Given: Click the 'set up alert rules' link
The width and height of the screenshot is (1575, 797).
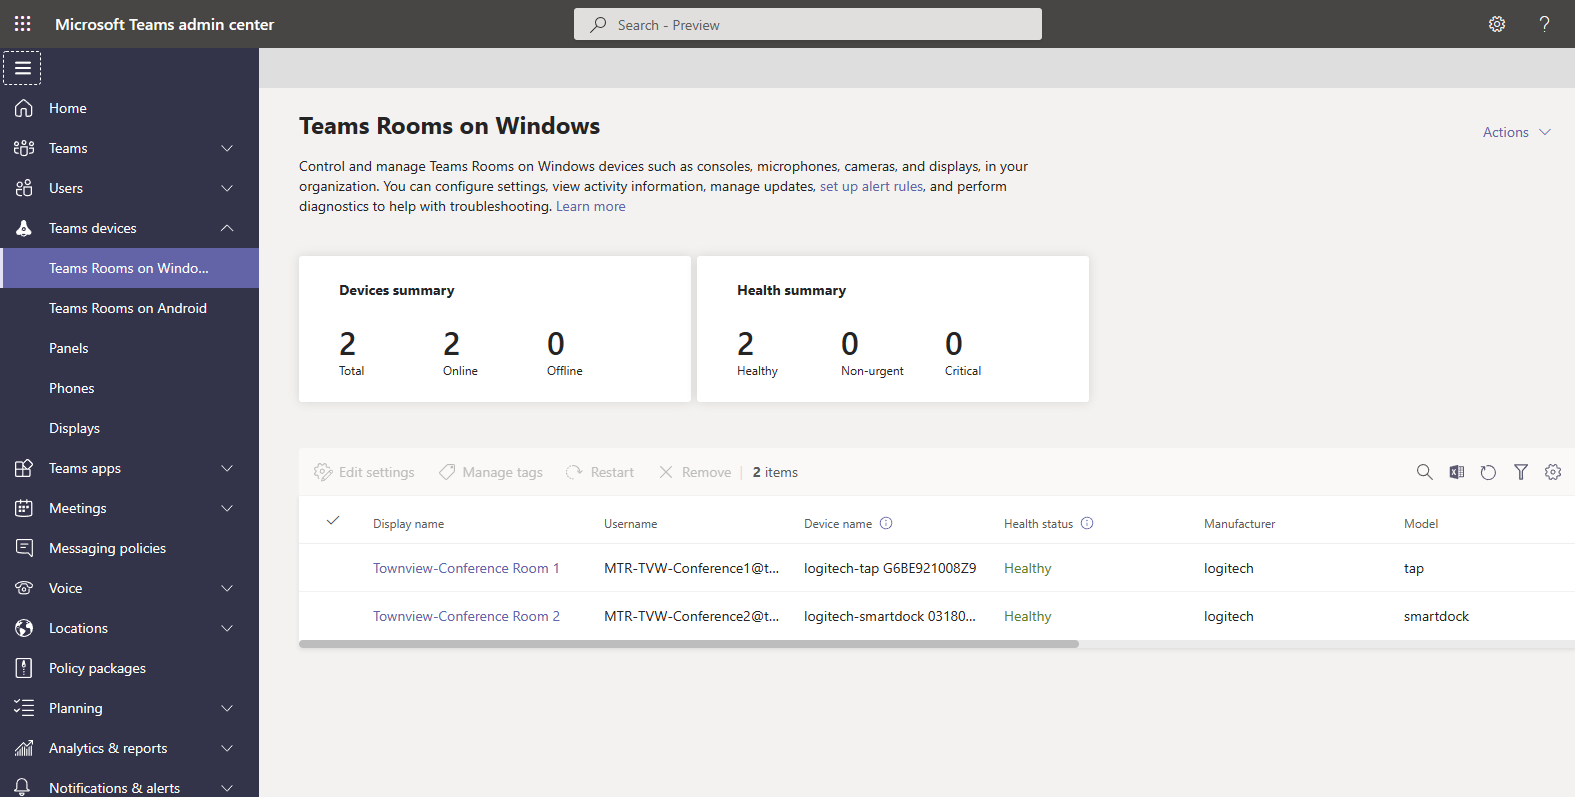Looking at the screenshot, I should click(871, 186).
